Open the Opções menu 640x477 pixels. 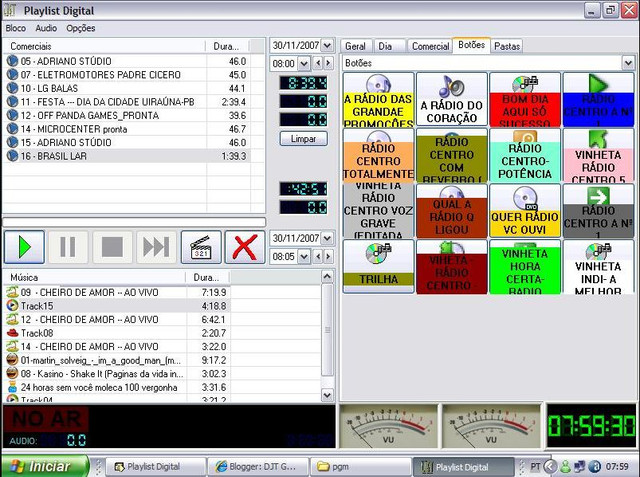click(81, 28)
